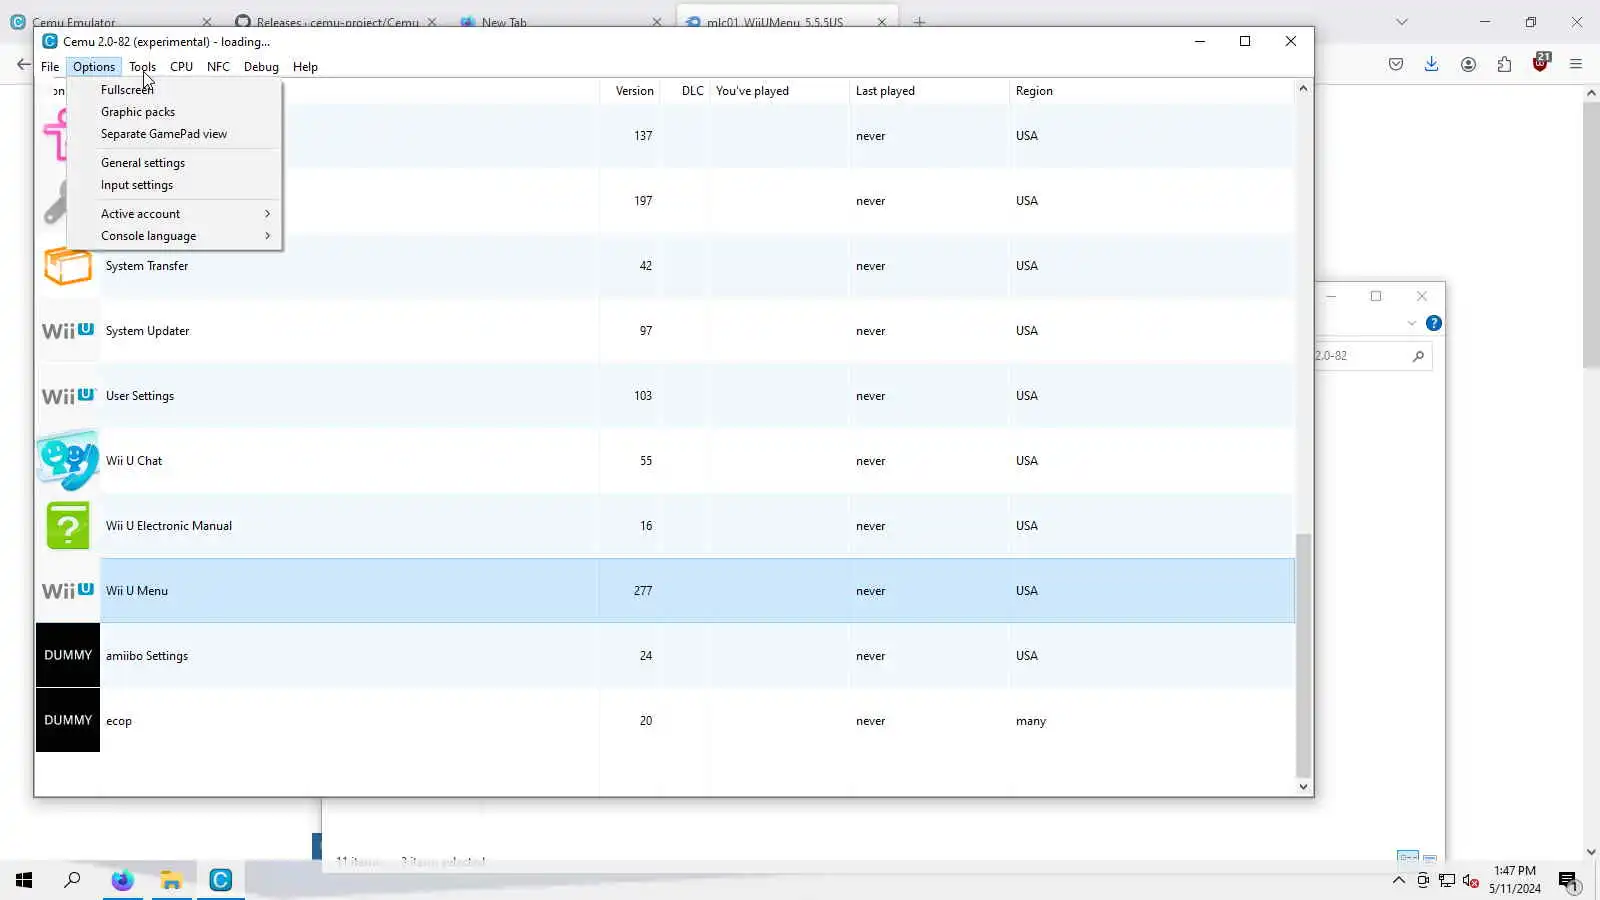
Task: Open Firefox account icon in toolbar
Action: point(1468,64)
